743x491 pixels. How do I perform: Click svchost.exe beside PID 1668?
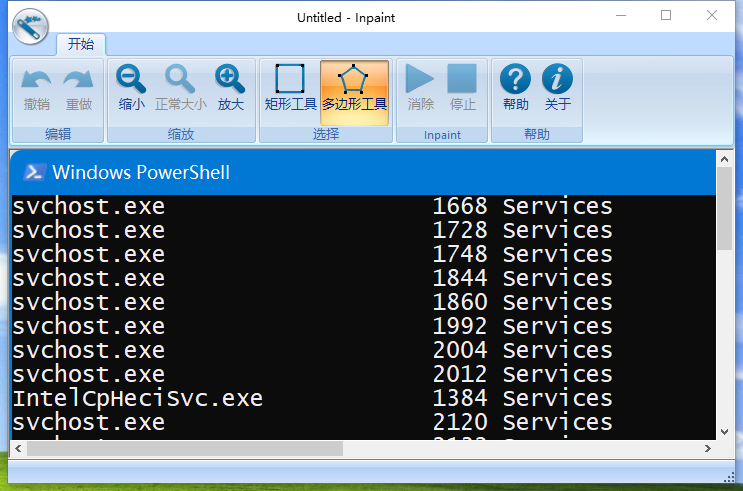point(89,206)
